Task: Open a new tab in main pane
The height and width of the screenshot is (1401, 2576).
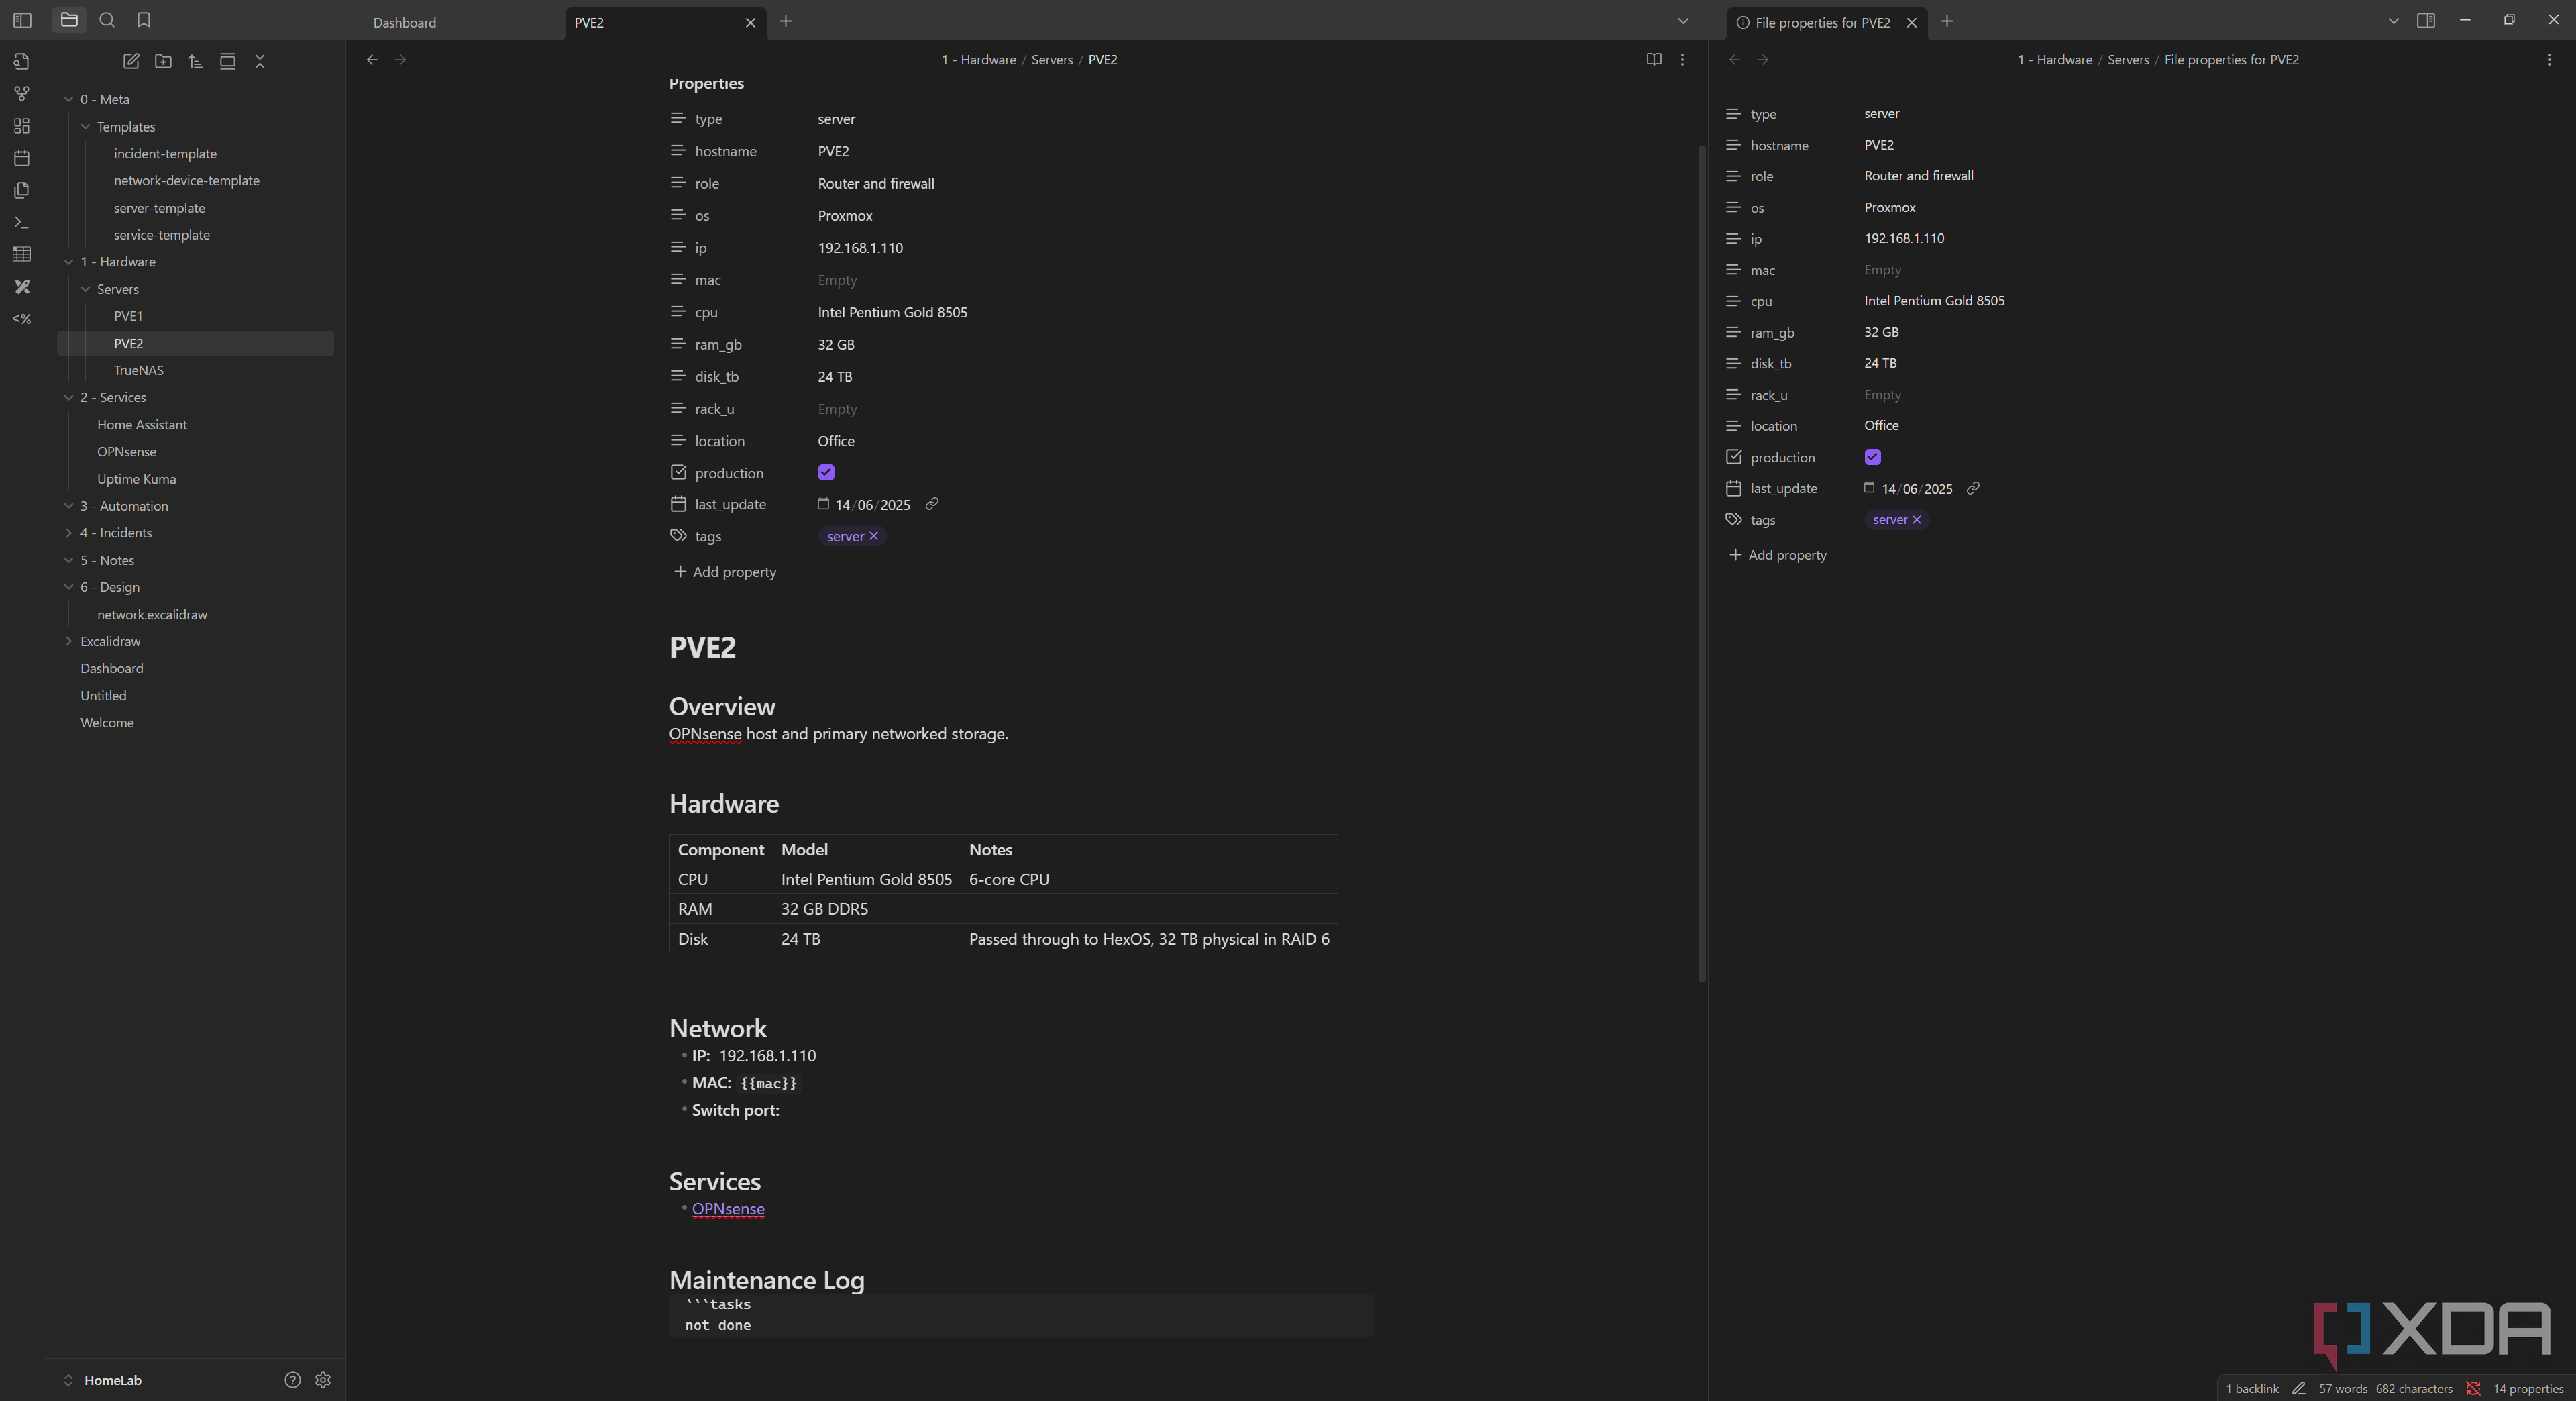Action: pyautogui.click(x=786, y=21)
